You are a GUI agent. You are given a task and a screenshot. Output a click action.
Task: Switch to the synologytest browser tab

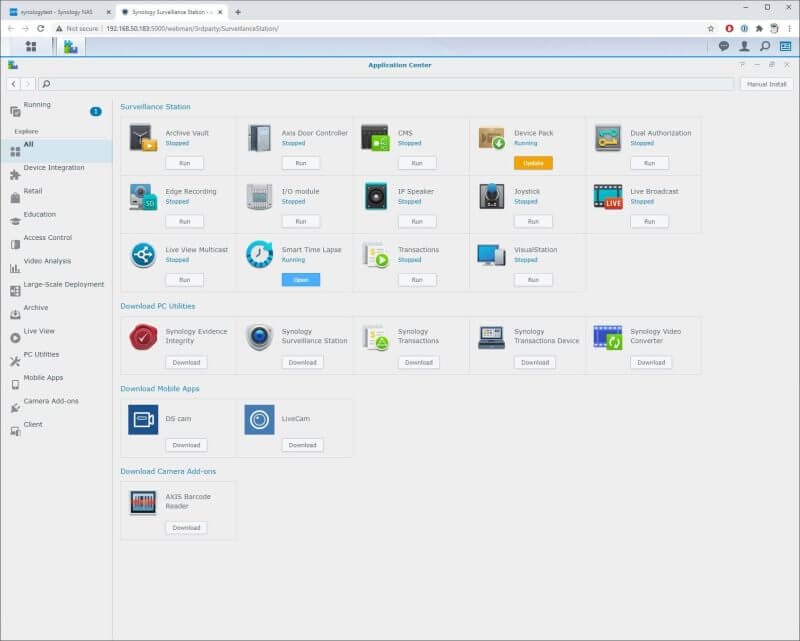[55, 11]
